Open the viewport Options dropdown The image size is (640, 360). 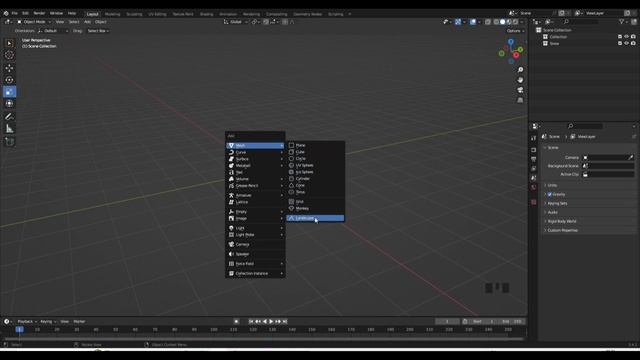pyautogui.click(x=515, y=31)
